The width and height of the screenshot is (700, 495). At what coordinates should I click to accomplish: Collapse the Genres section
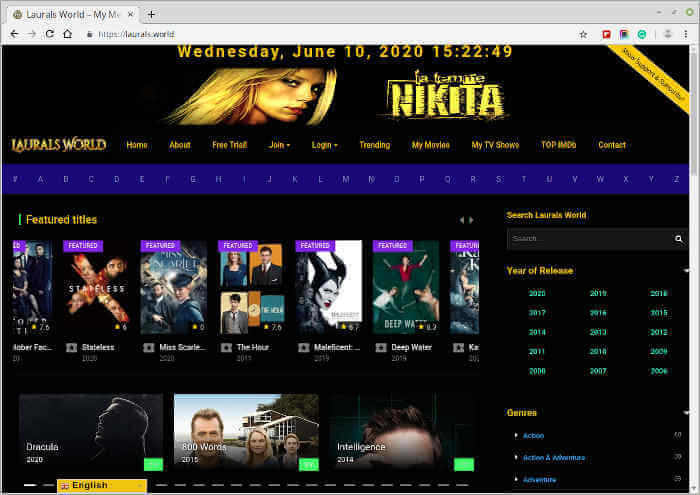coord(686,412)
